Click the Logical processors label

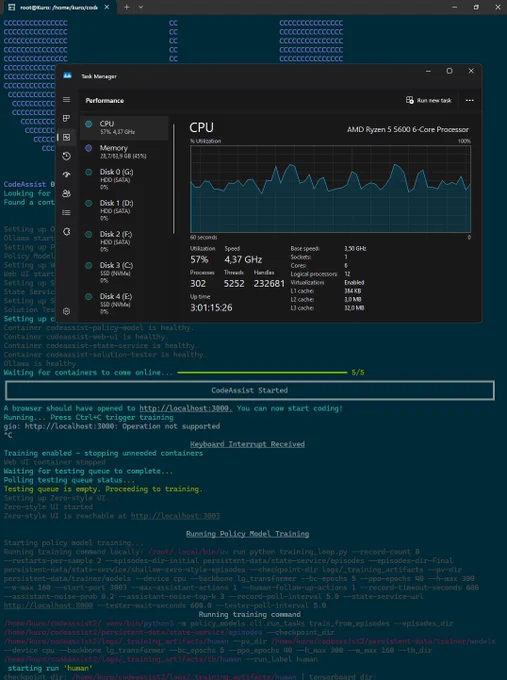(314, 274)
